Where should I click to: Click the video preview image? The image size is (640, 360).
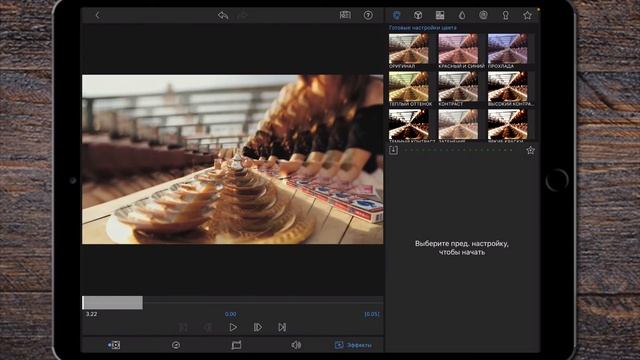233,159
